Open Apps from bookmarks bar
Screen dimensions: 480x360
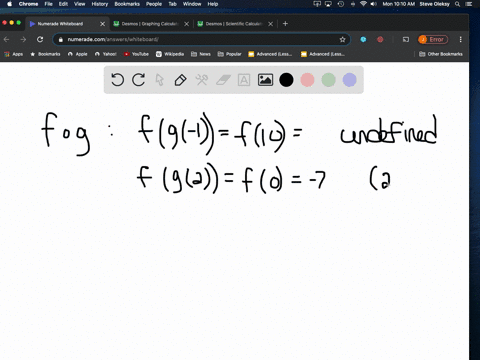point(14,54)
